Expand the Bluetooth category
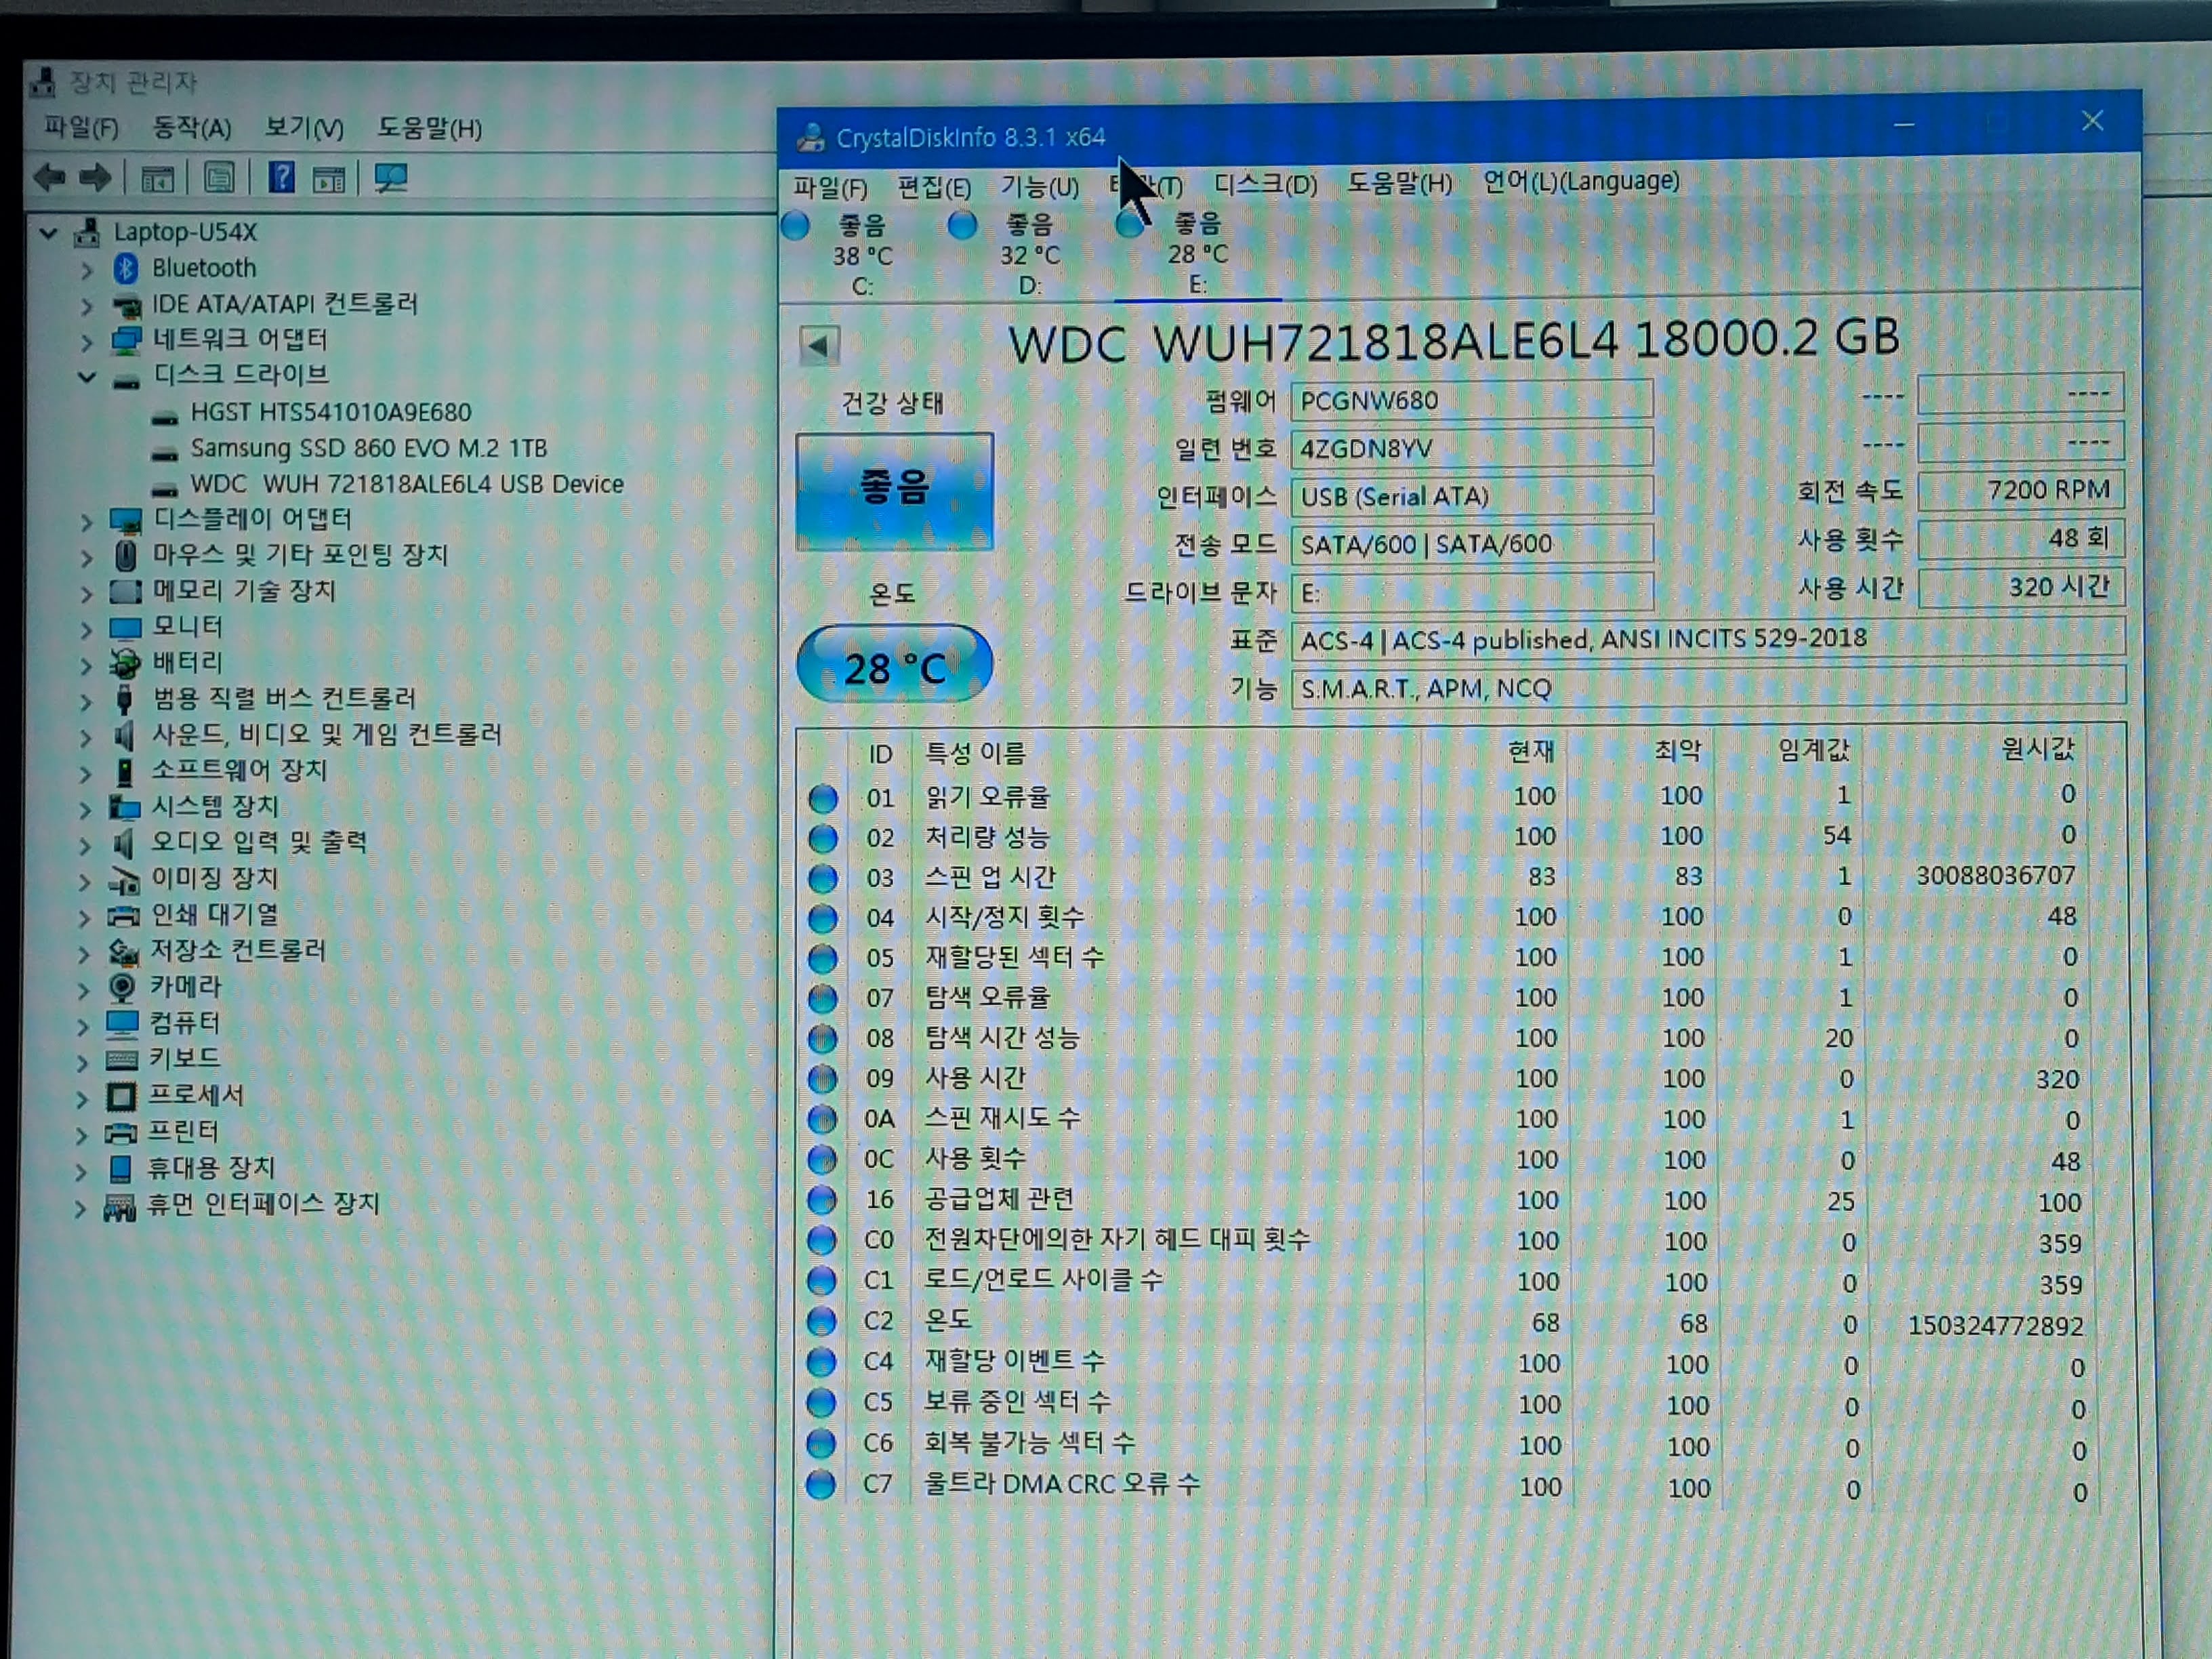This screenshot has width=2212, height=1659. (x=87, y=270)
